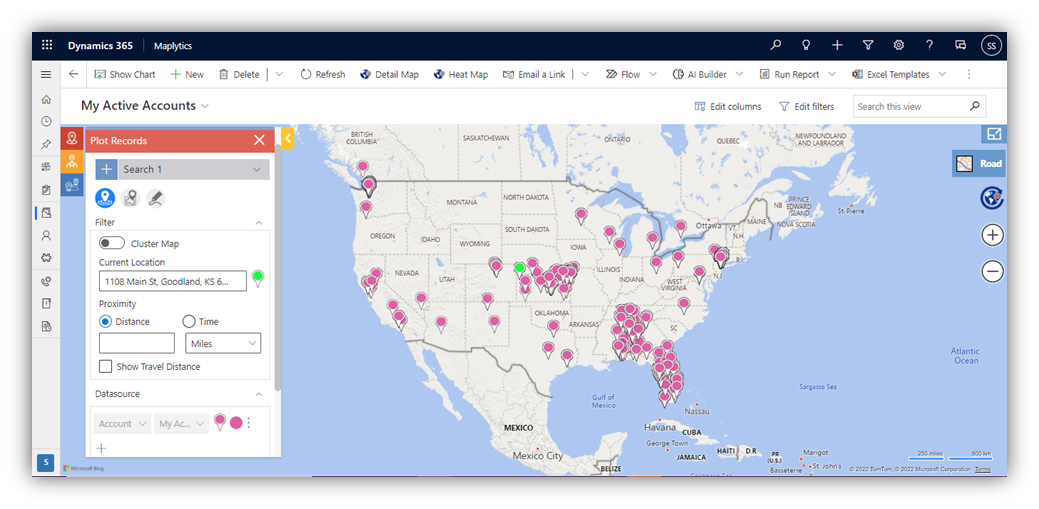1039x509 pixels.
Task: Click New in command bar
Action: tap(187, 74)
